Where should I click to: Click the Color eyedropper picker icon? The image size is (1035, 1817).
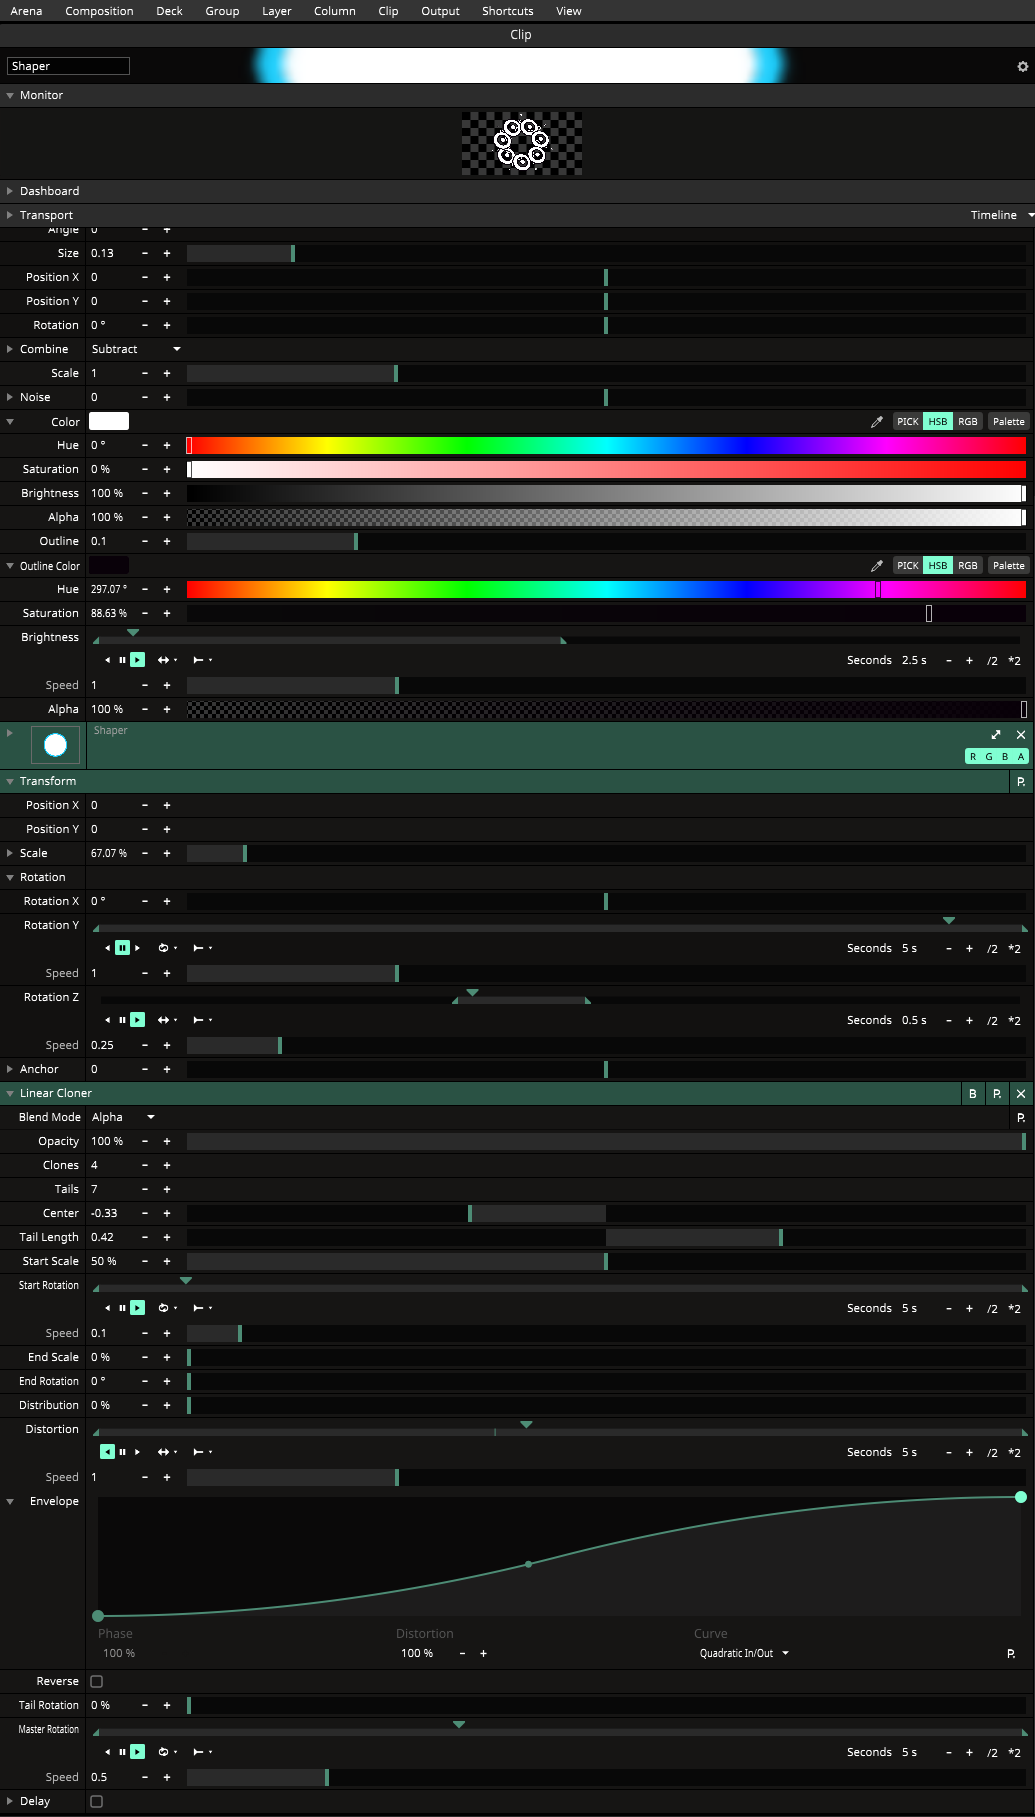click(x=876, y=422)
